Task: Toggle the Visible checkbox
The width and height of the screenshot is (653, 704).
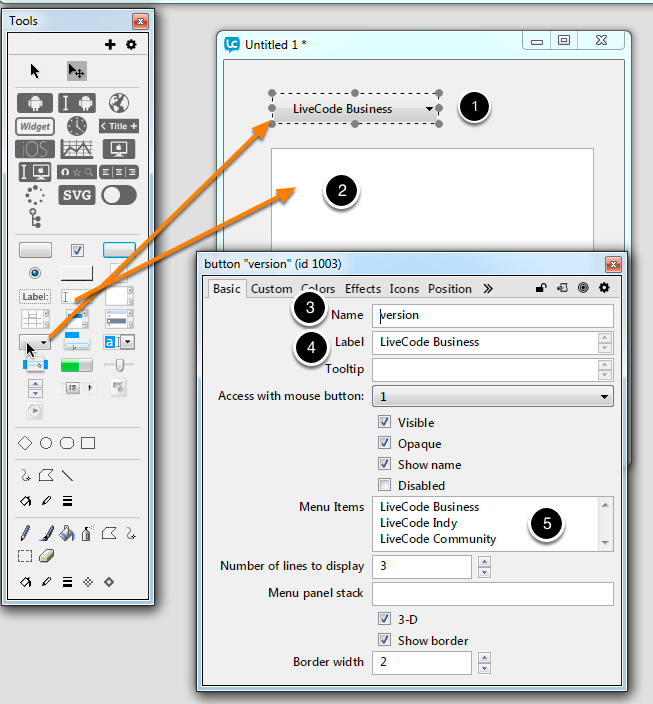Action: pyautogui.click(x=384, y=422)
